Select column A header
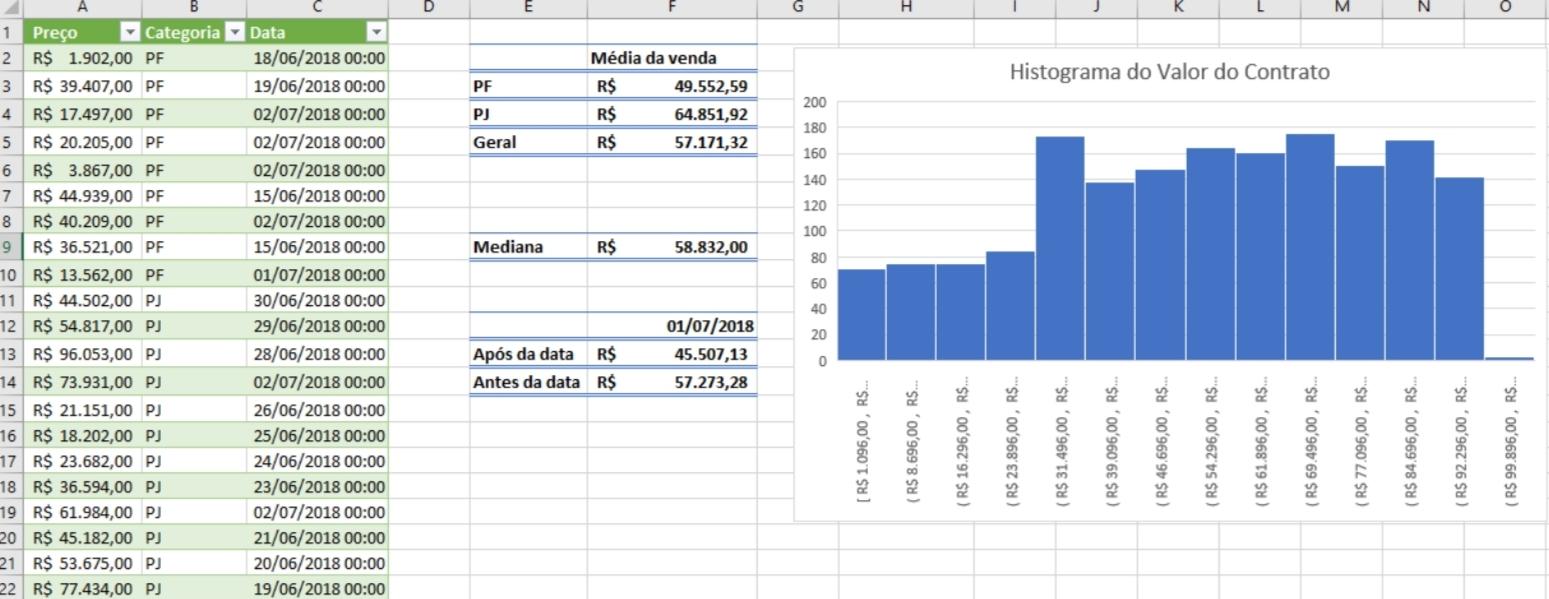Image resolution: width=1549 pixels, height=599 pixels. 82,8
